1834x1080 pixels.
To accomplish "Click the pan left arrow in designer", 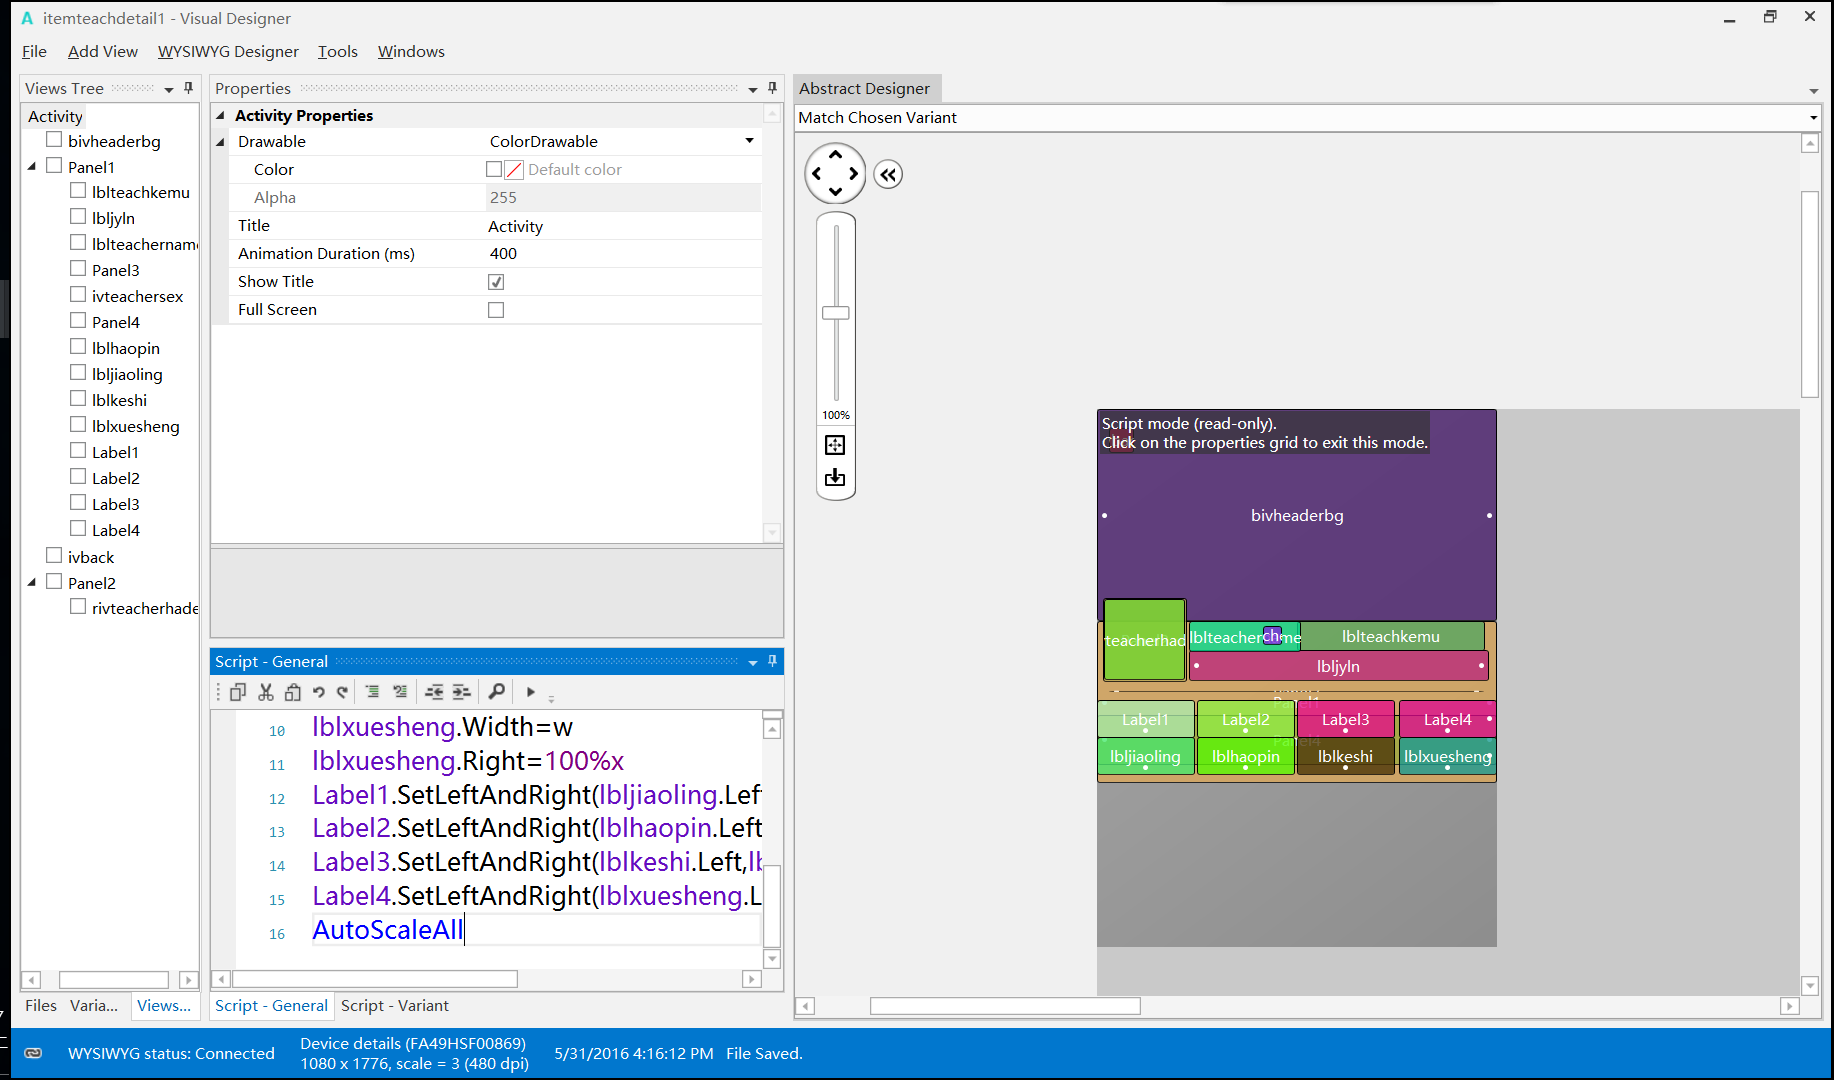I will click(x=817, y=173).
